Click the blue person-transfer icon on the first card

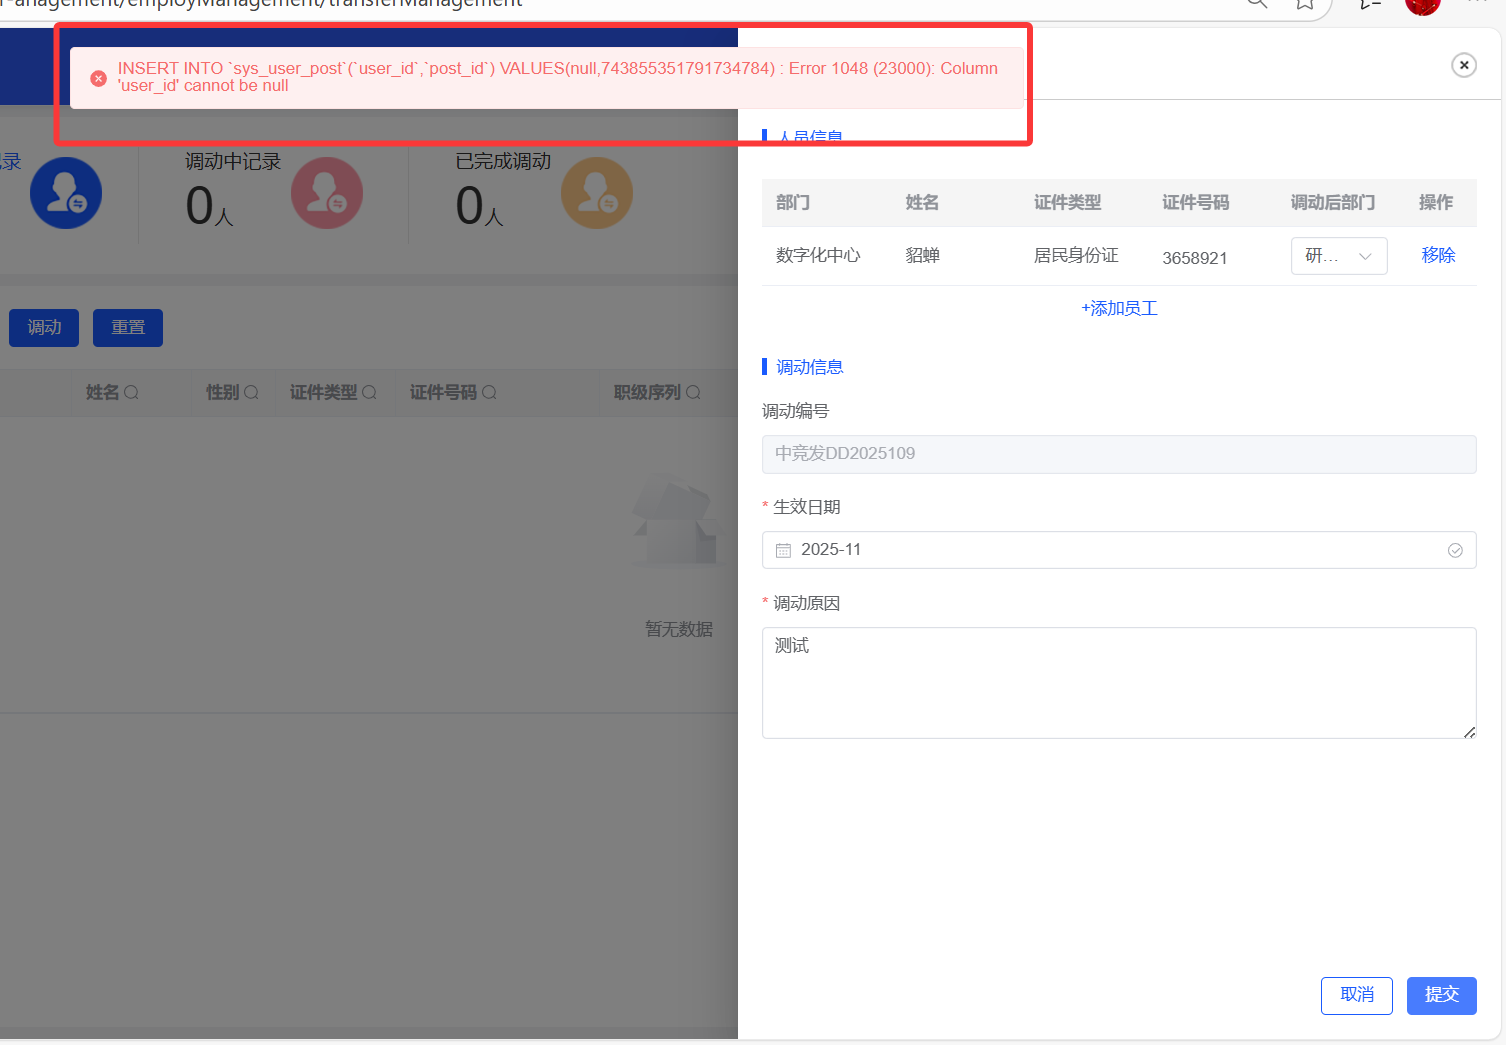click(x=66, y=193)
